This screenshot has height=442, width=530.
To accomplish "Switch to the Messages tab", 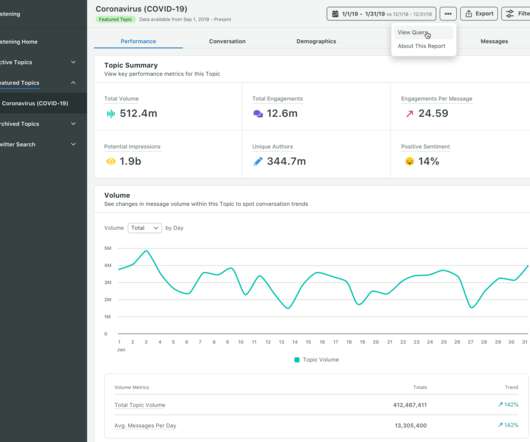I will tap(494, 41).
